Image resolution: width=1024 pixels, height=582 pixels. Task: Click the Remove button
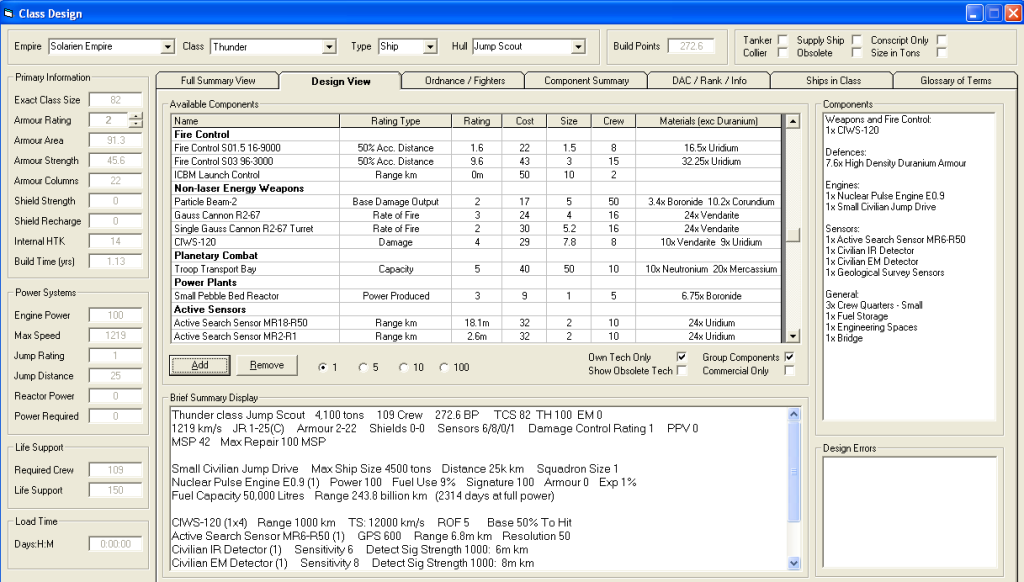266,365
